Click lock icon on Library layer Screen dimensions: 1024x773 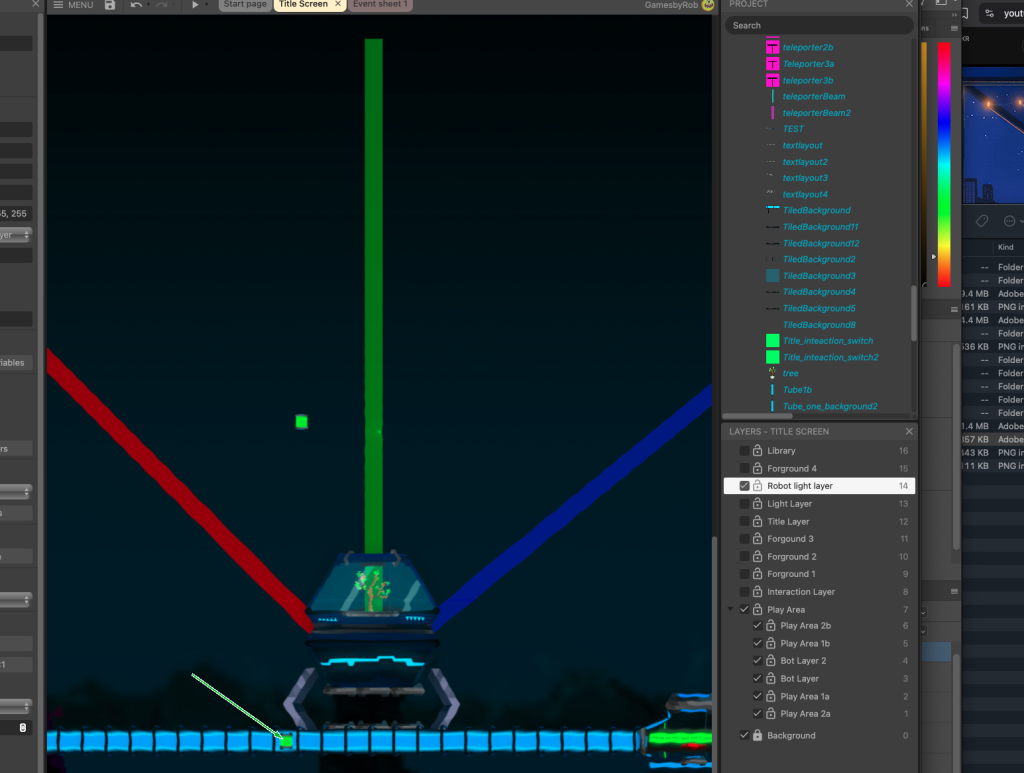point(758,450)
